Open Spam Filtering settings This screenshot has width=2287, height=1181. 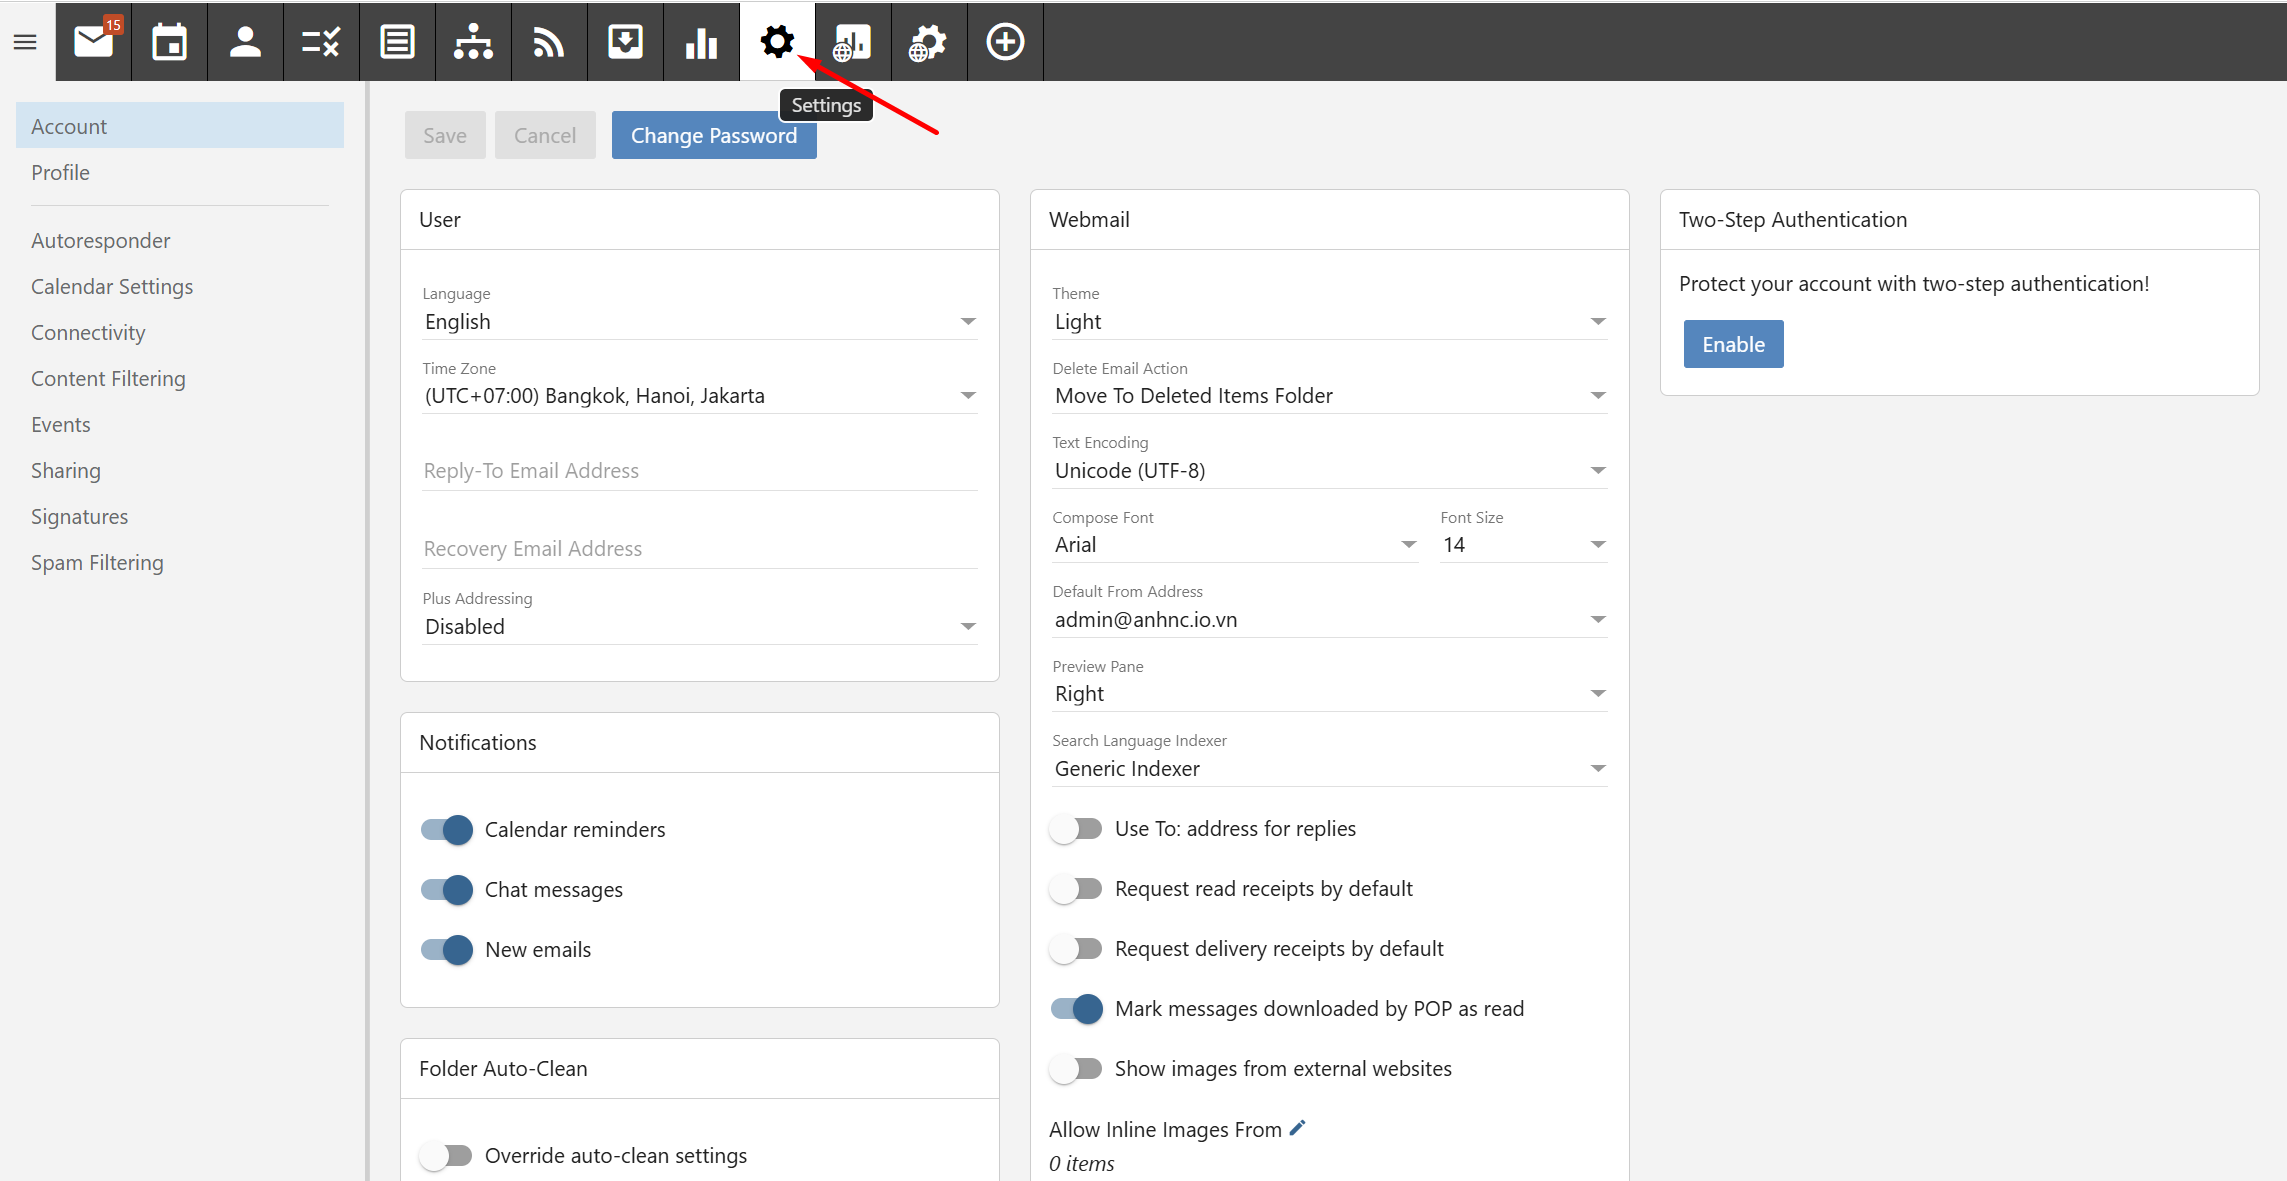pos(180,562)
